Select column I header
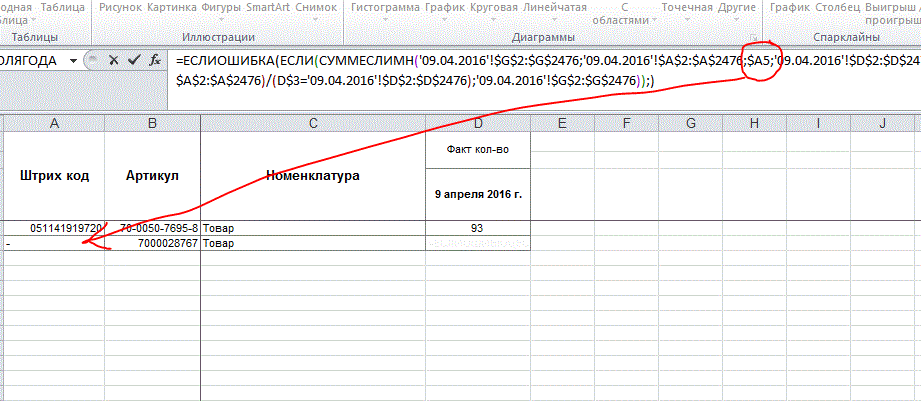Screen dimensions: 921x401 pyautogui.click(x=818, y=123)
